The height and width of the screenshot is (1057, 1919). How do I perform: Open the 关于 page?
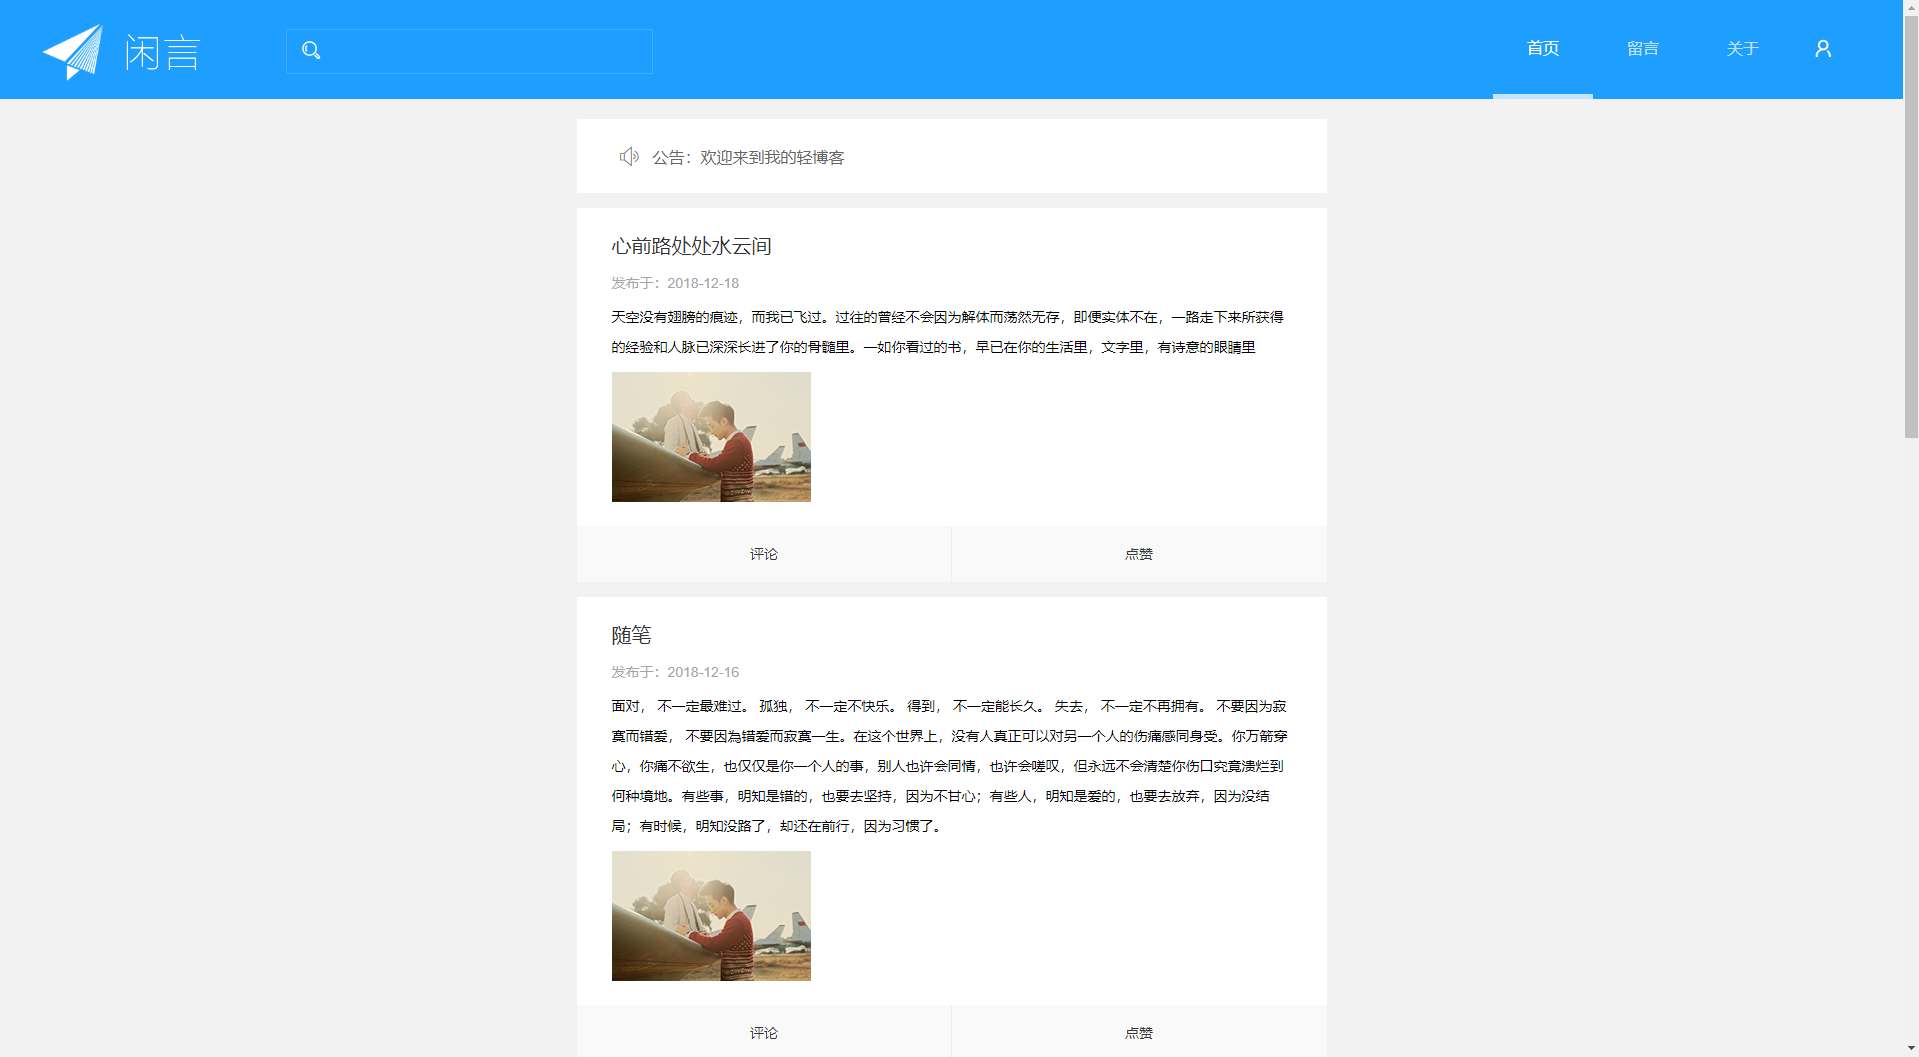[x=1742, y=48]
